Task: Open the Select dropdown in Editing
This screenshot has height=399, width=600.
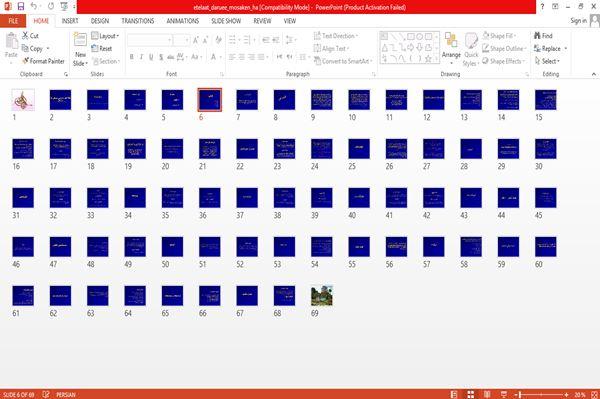Action: click(547, 61)
